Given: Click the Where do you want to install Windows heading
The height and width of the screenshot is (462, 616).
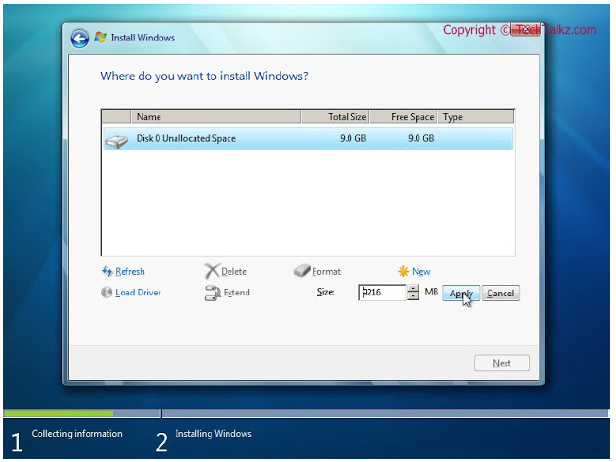Looking at the screenshot, I should pyautogui.click(x=204, y=76).
